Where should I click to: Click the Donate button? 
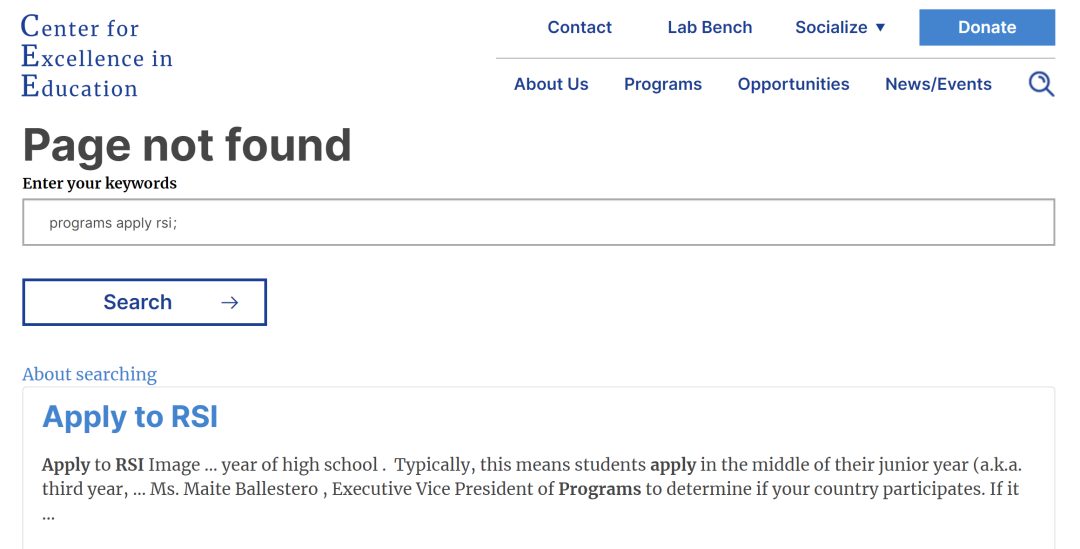click(x=987, y=28)
